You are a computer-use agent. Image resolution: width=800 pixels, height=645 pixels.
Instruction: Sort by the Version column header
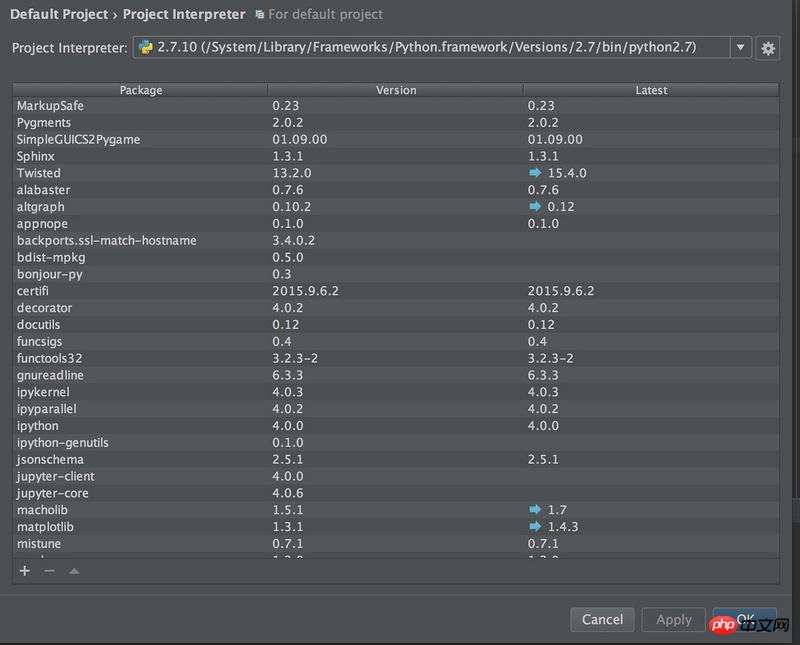coord(396,90)
